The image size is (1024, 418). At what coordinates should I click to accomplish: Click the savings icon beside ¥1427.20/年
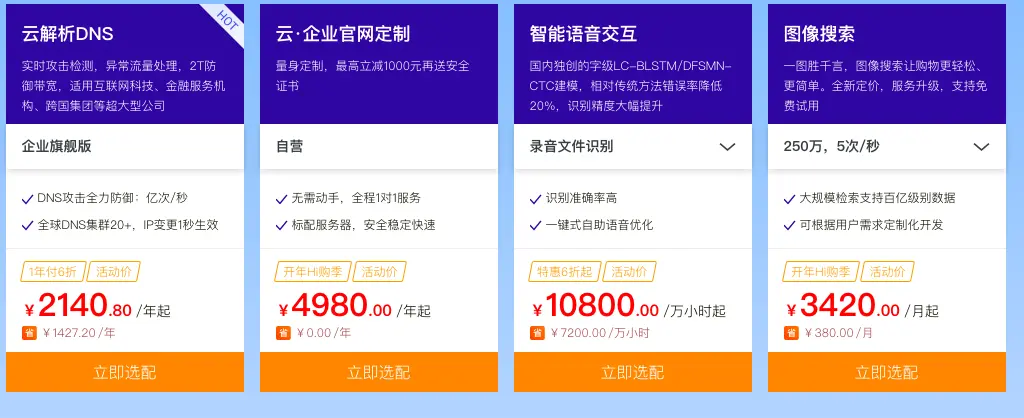[x=28, y=333]
